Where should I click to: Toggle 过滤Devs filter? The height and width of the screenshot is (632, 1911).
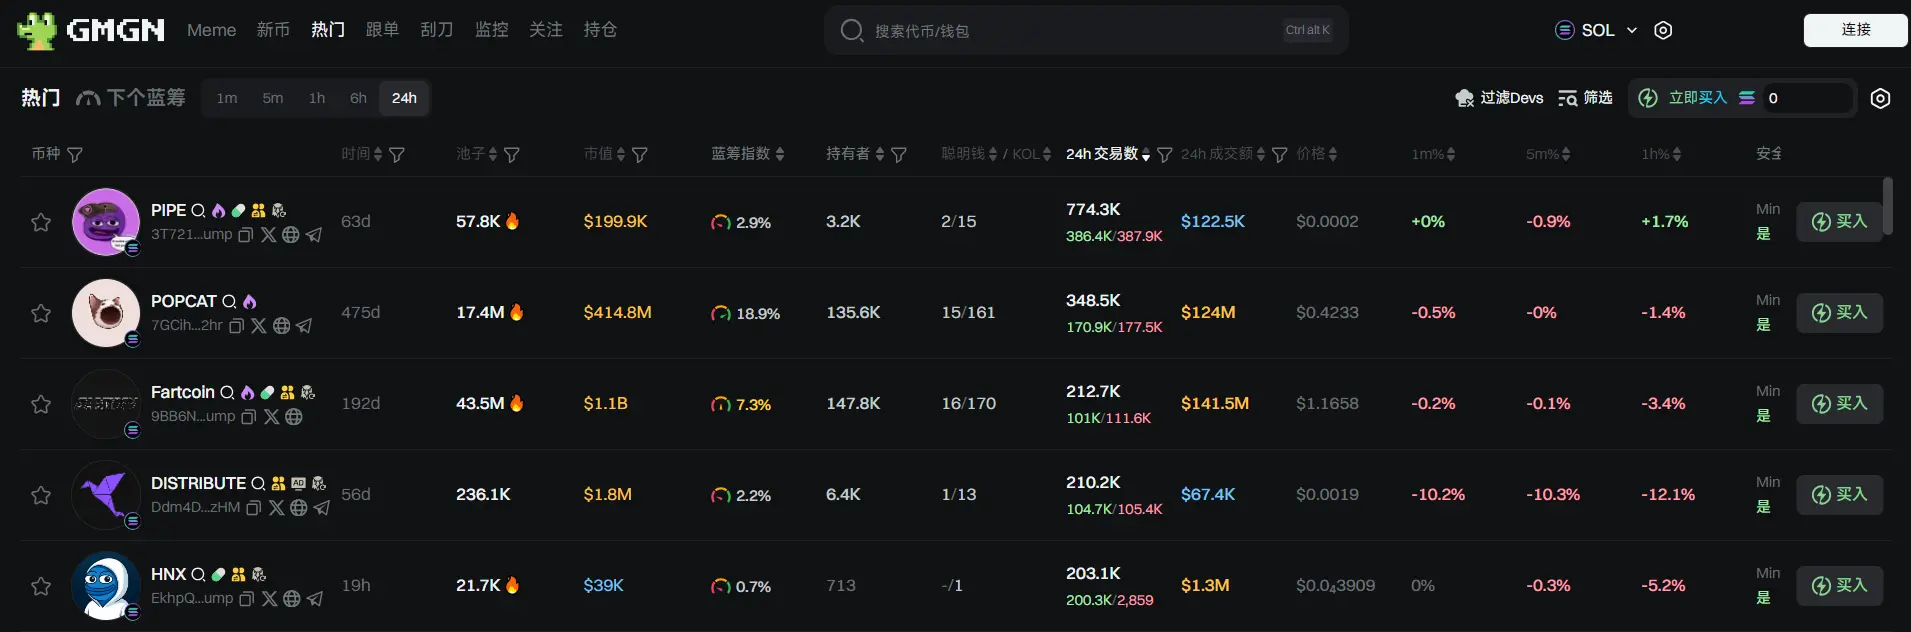tap(1498, 98)
